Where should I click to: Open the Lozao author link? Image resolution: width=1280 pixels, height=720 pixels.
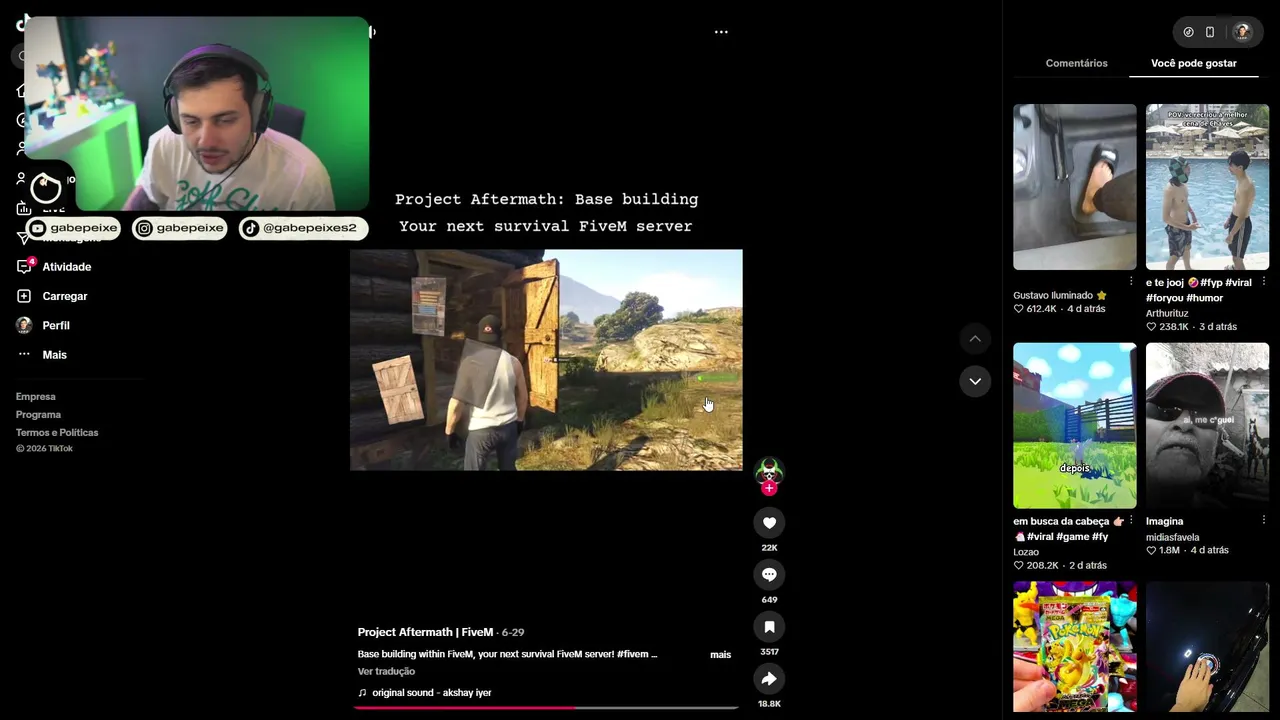pos(1026,552)
